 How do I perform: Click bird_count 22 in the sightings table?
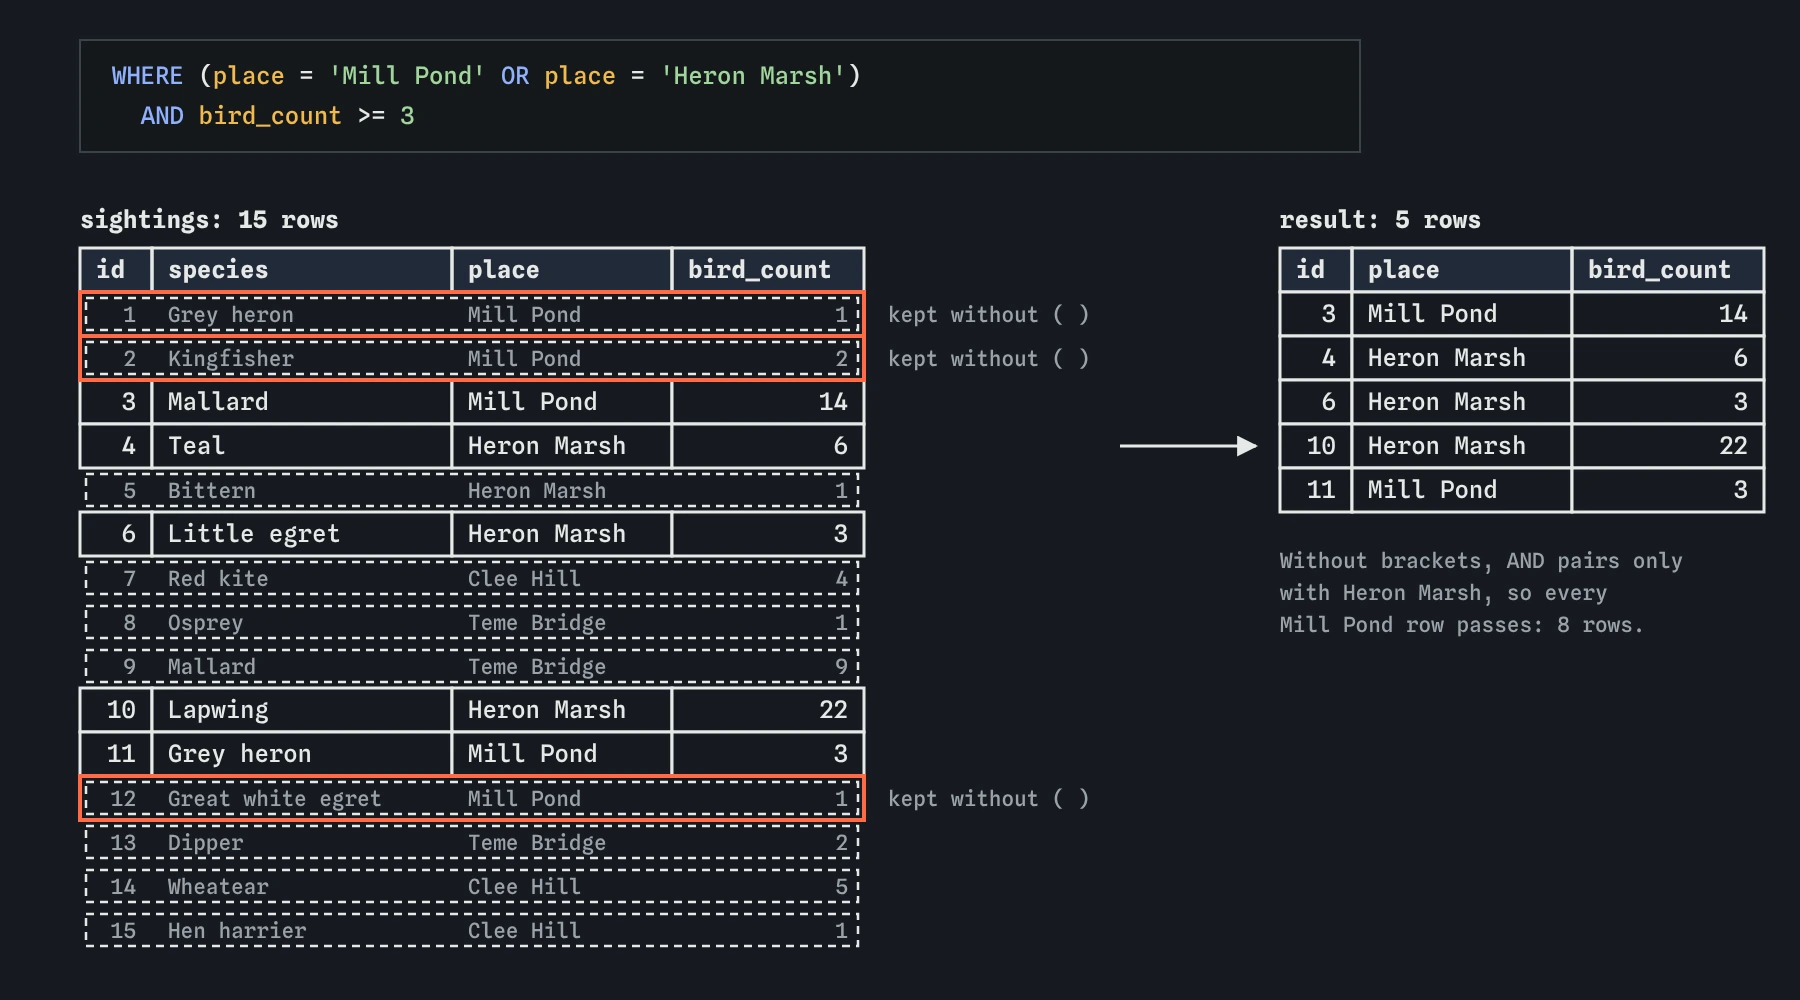(767, 710)
